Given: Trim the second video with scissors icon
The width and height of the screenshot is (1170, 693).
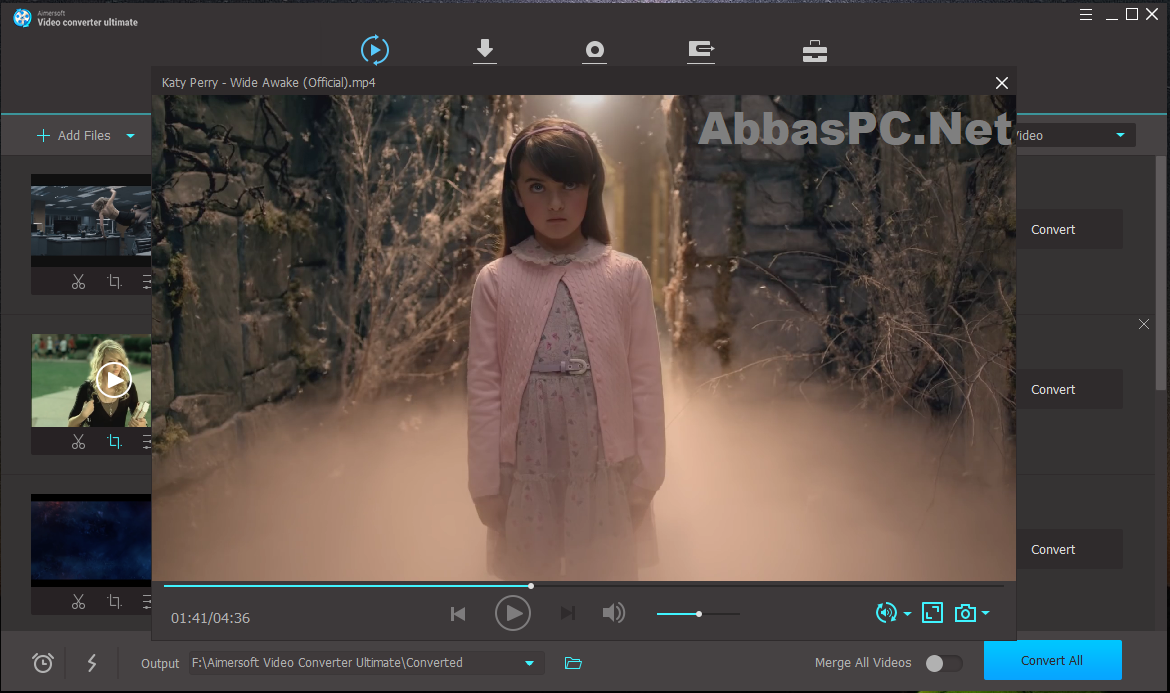Looking at the screenshot, I should click(78, 441).
